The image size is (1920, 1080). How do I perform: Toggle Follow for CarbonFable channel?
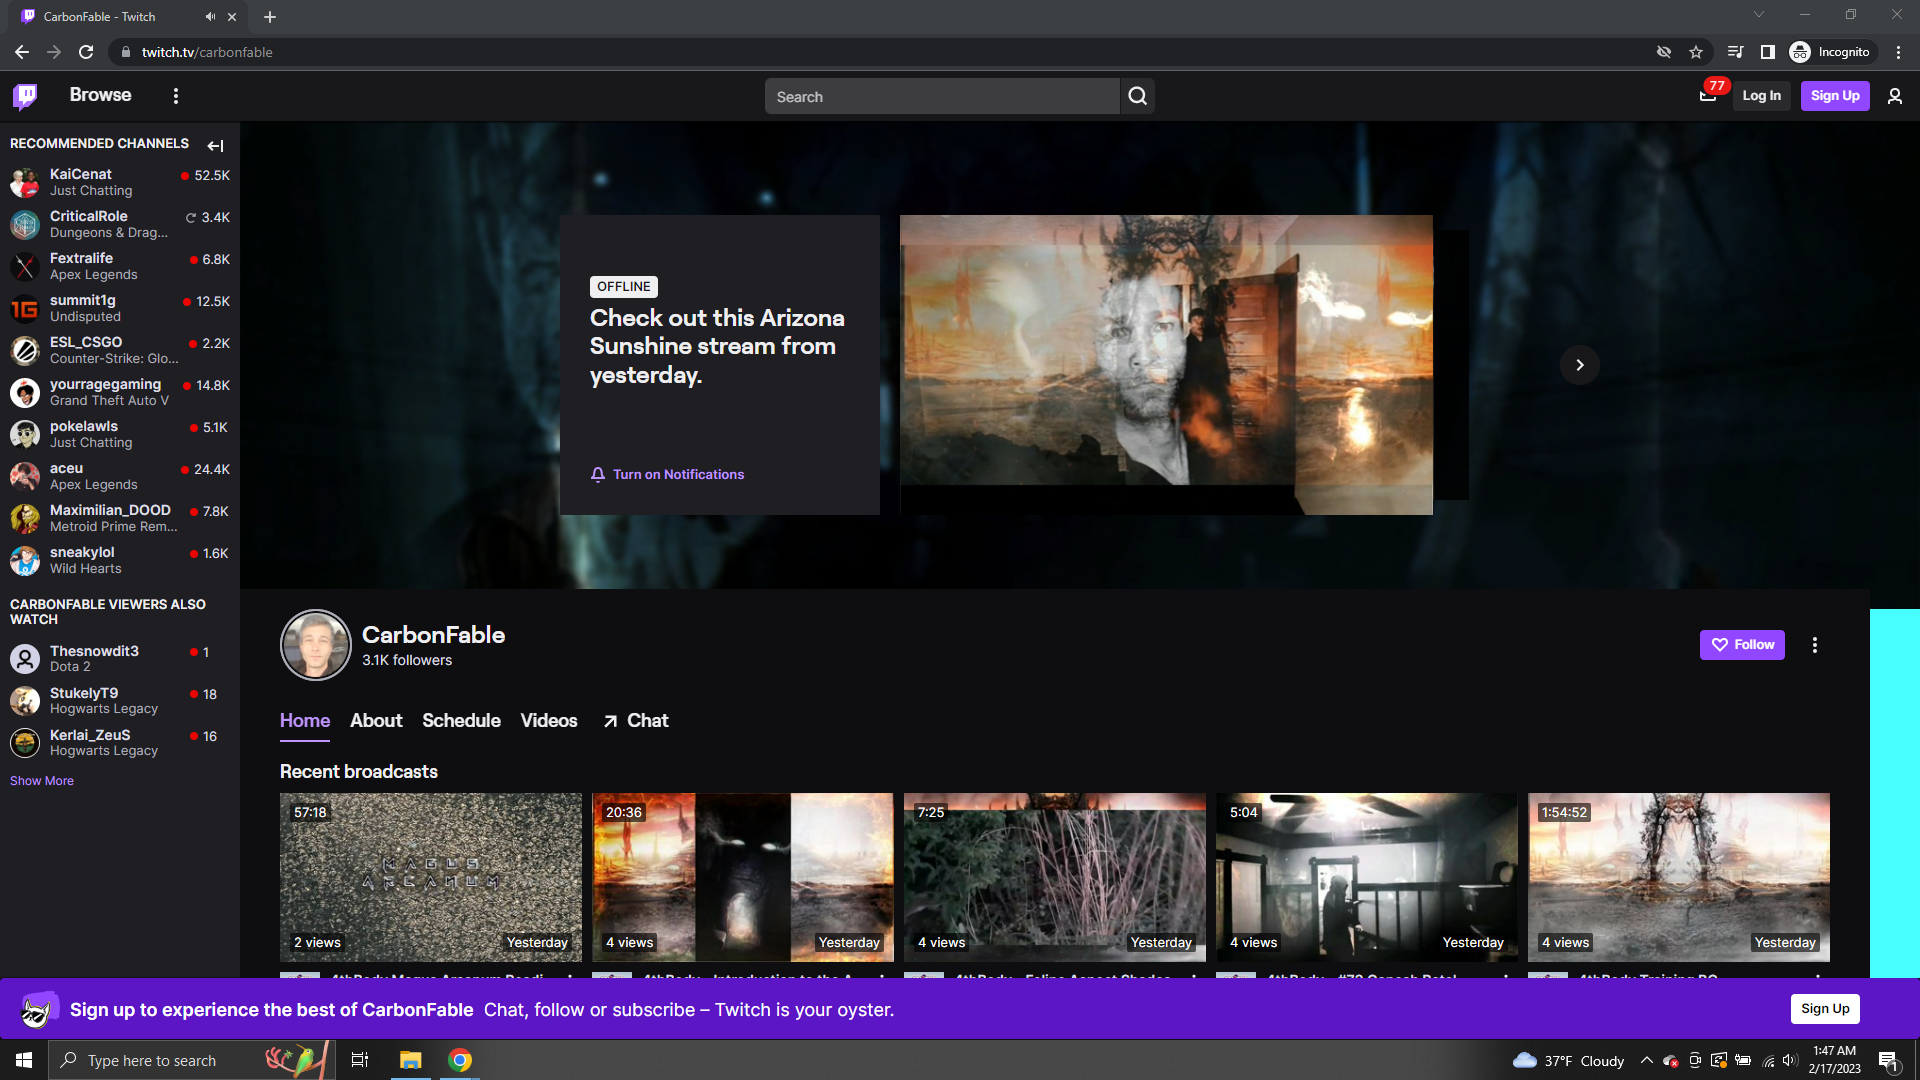[1741, 645]
